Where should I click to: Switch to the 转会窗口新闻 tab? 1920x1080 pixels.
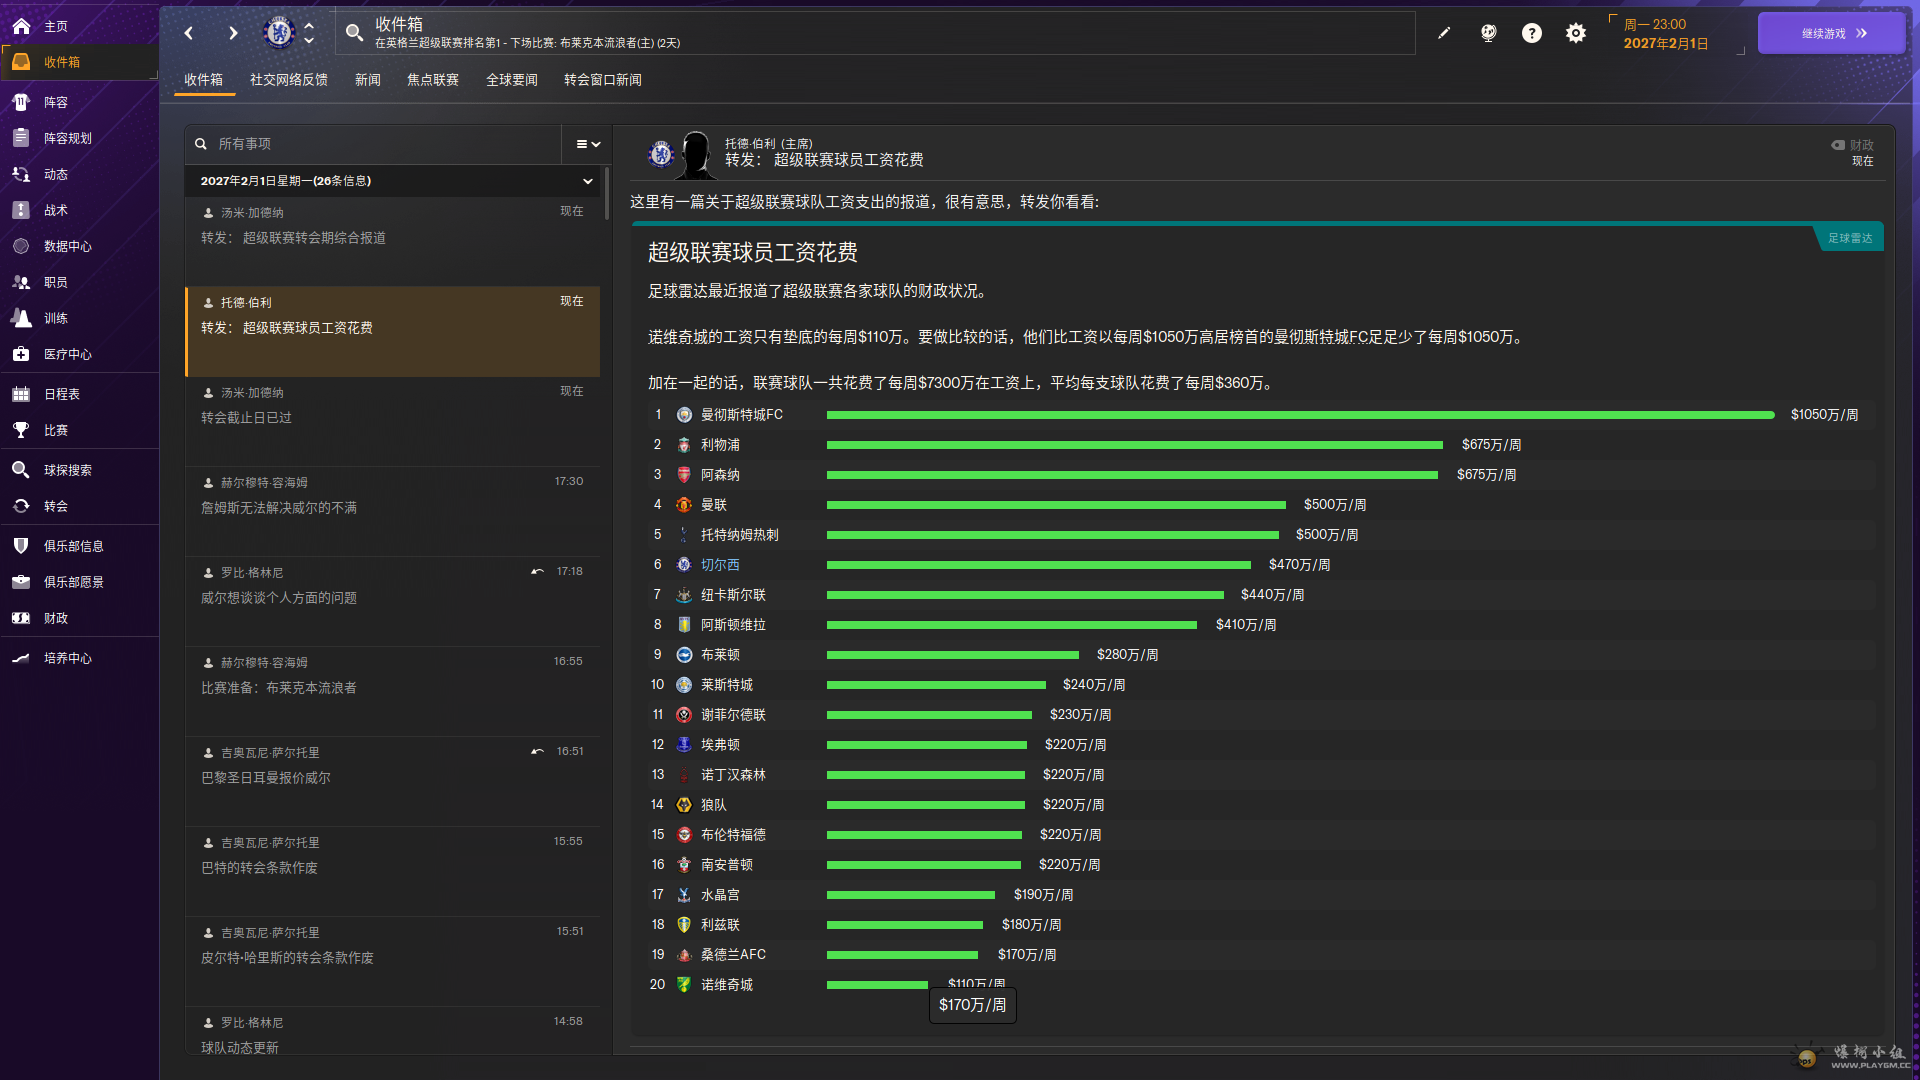[603, 80]
